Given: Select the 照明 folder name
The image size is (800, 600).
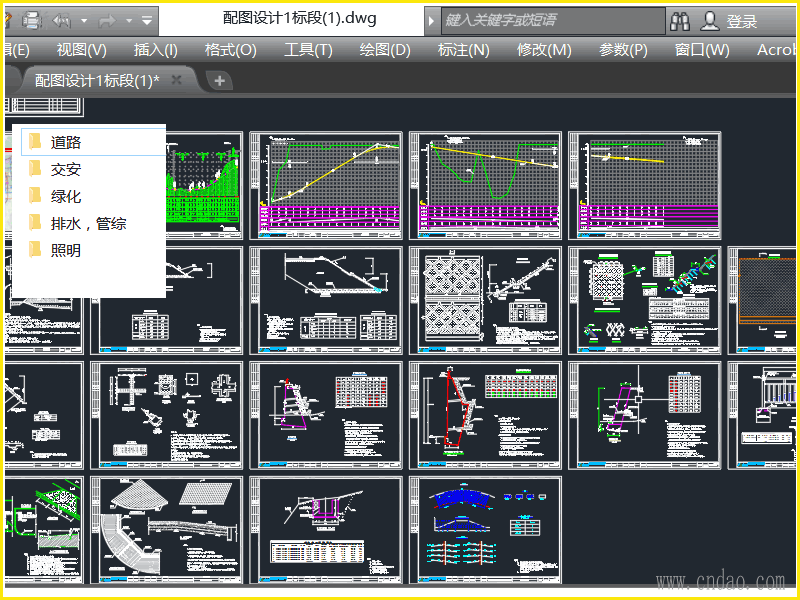Looking at the screenshot, I should click(x=66, y=251).
